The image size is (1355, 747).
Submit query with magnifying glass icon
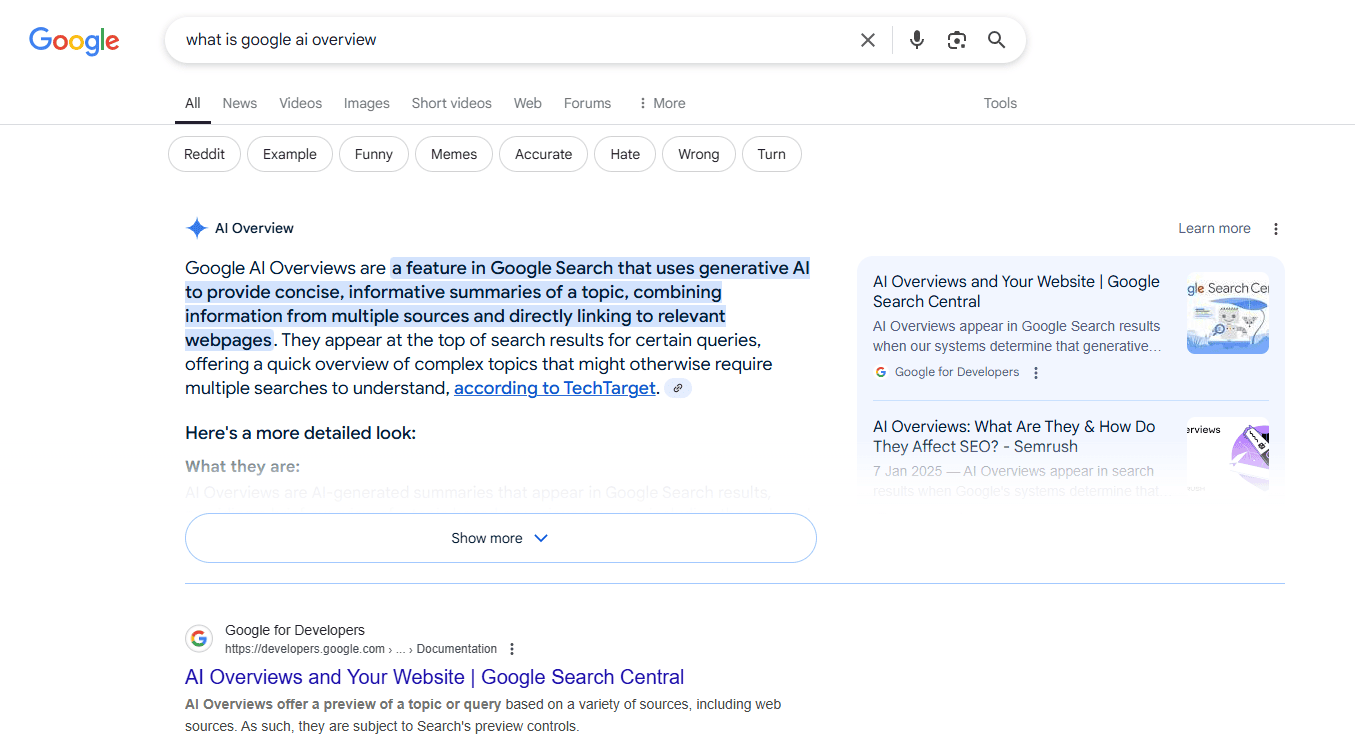[x=997, y=40]
